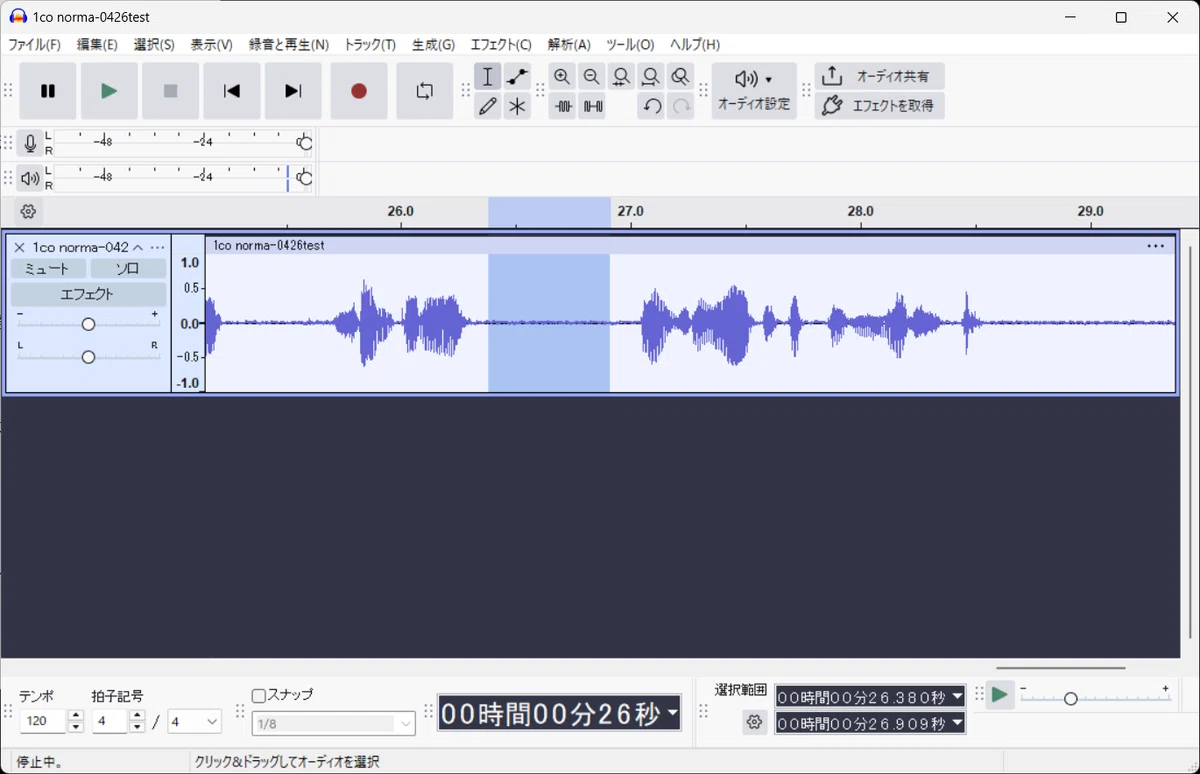Enable the スナップ checkbox
Image resolution: width=1200 pixels, height=774 pixels.
(259, 695)
